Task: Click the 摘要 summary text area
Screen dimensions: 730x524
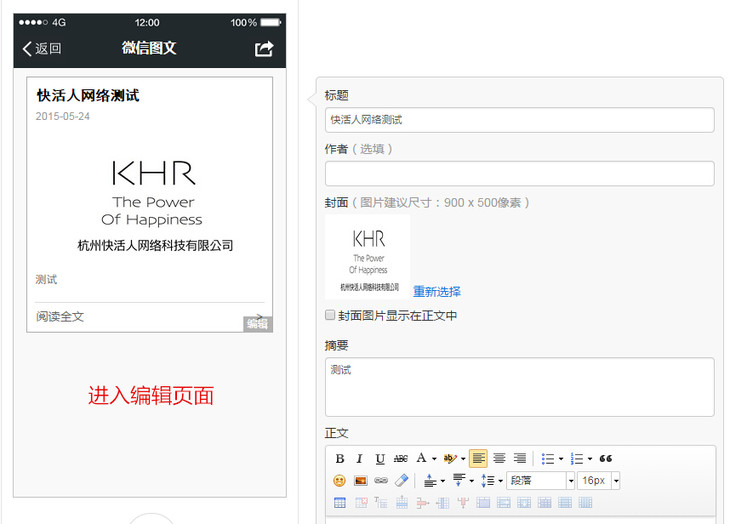Action: click(520, 387)
